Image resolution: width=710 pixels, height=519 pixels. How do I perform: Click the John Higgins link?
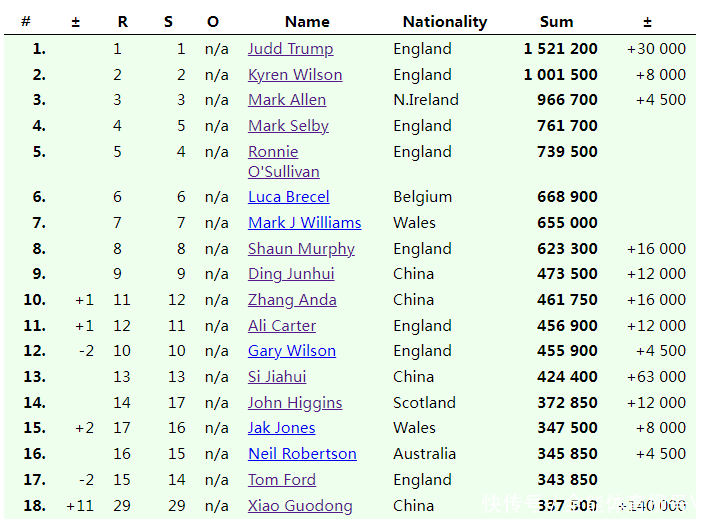[295, 403]
